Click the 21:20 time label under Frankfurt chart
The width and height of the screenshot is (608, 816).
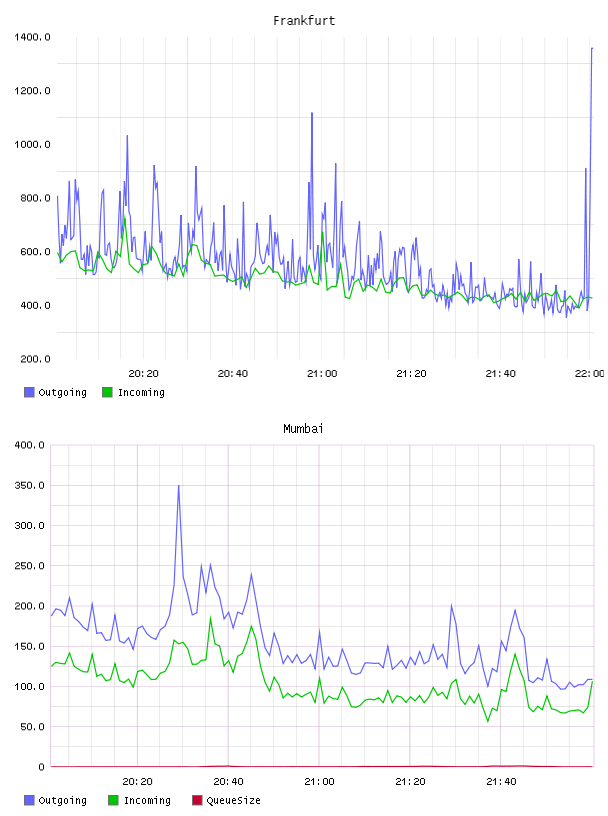[x=411, y=374]
